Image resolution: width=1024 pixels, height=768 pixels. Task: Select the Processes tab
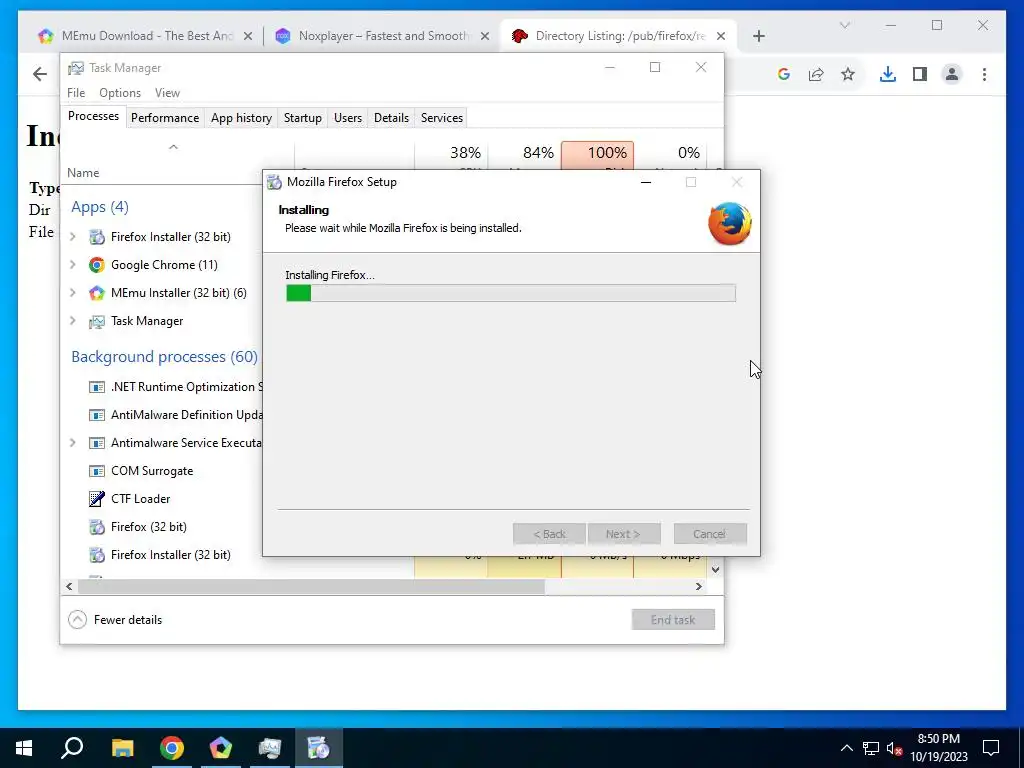93,116
